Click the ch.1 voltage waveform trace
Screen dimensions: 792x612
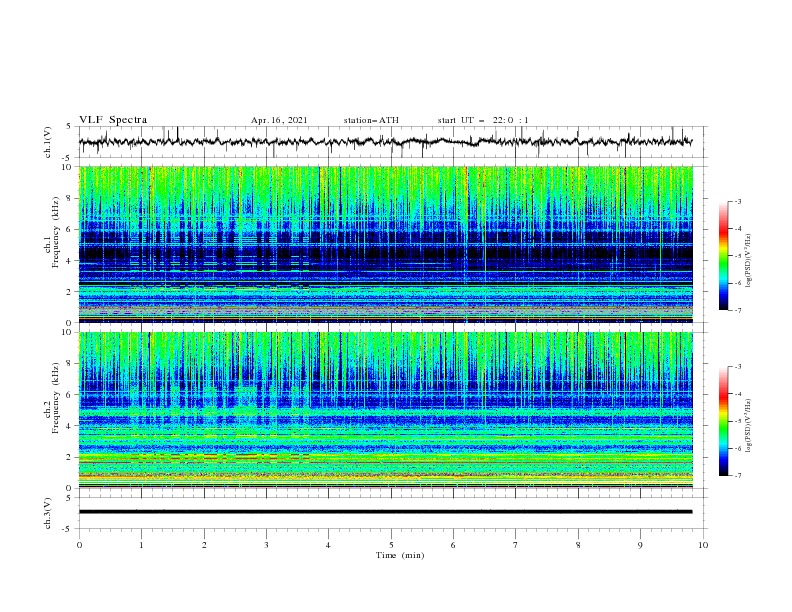click(x=385, y=142)
